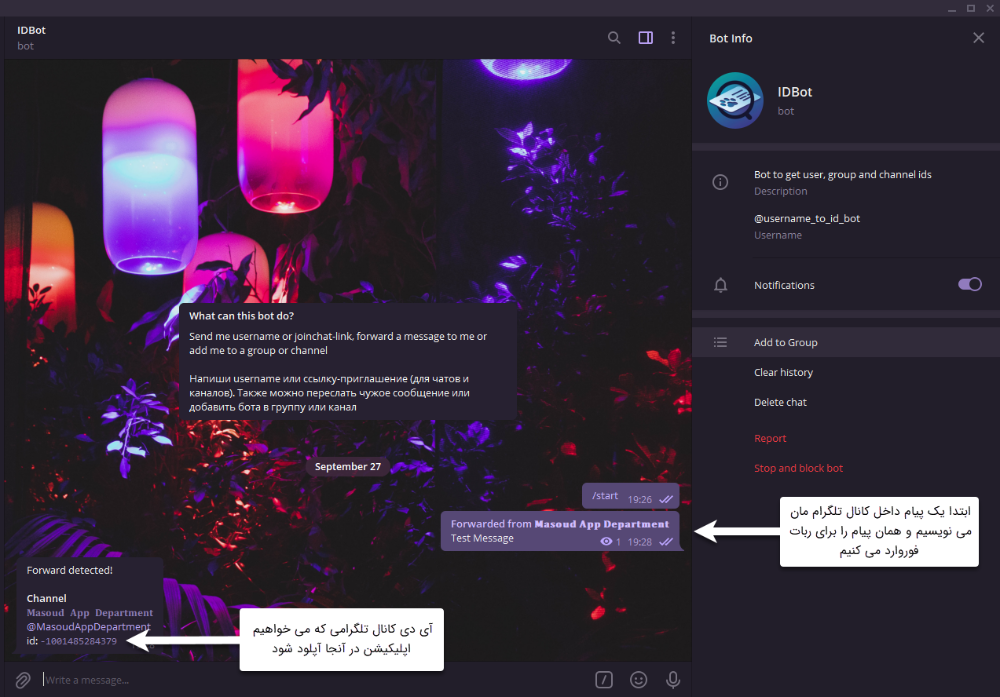The height and width of the screenshot is (697, 1000).
Task: Open the @MasoudAppDepartment channel link
Action: (x=89, y=627)
